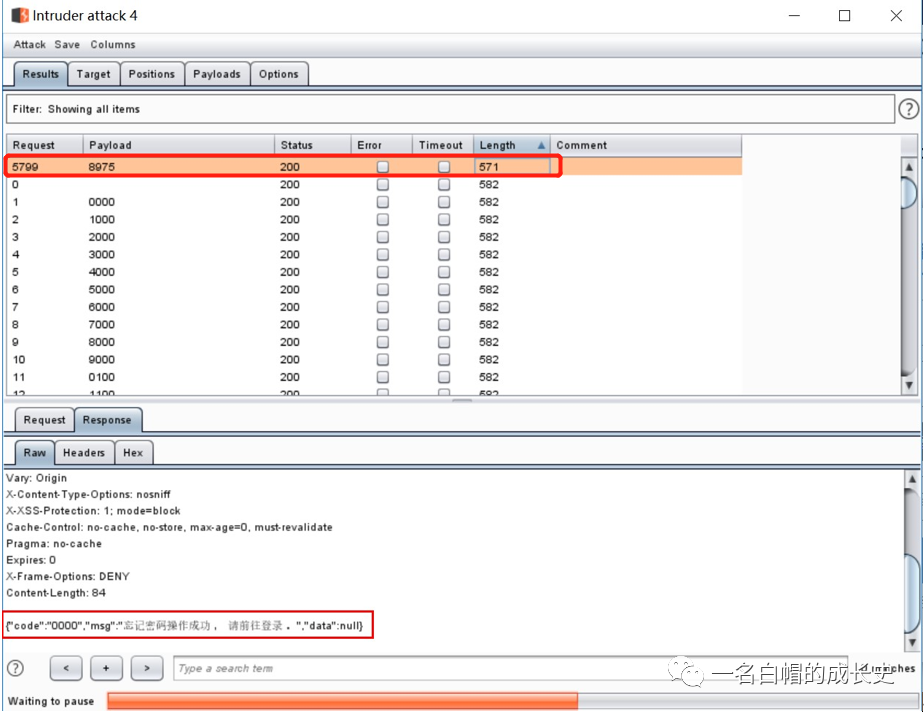The width and height of the screenshot is (924, 714).
Task: Click the results table scrollbar up arrow
Action: click(x=909, y=167)
